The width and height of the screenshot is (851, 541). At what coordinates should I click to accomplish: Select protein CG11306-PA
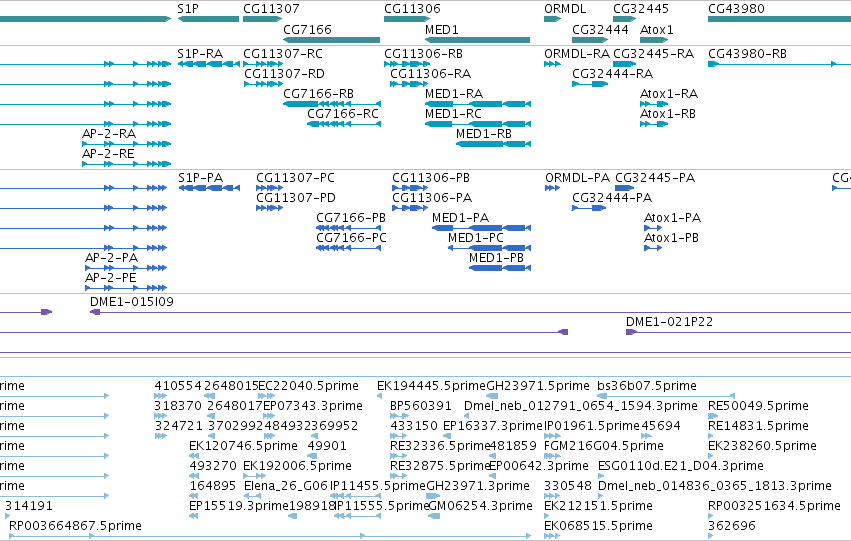[432, 198]
